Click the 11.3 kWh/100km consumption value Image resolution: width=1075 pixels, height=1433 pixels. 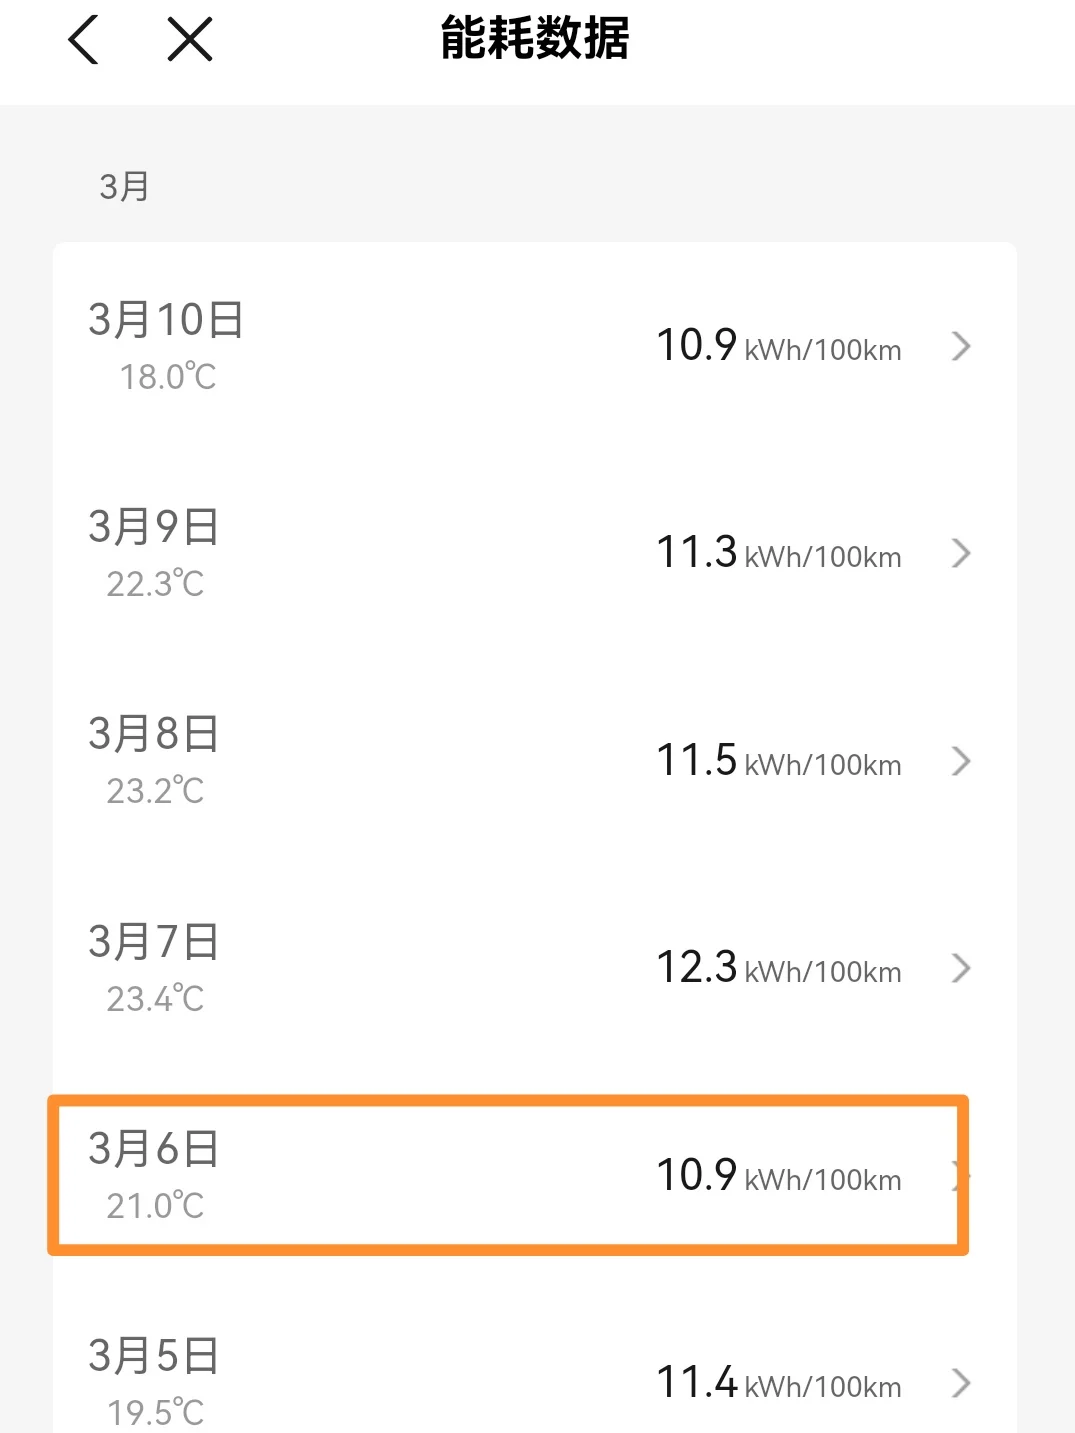pyautogui.click(x=778, y=553)
